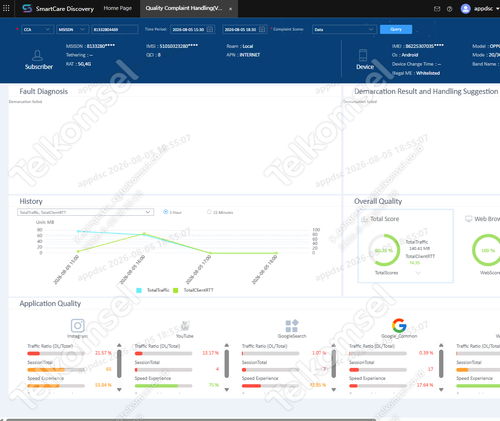Viewport: 500px width, 421px height.
Task: Toggle the TotalClientRTT legend square
Action: point(176,290)
